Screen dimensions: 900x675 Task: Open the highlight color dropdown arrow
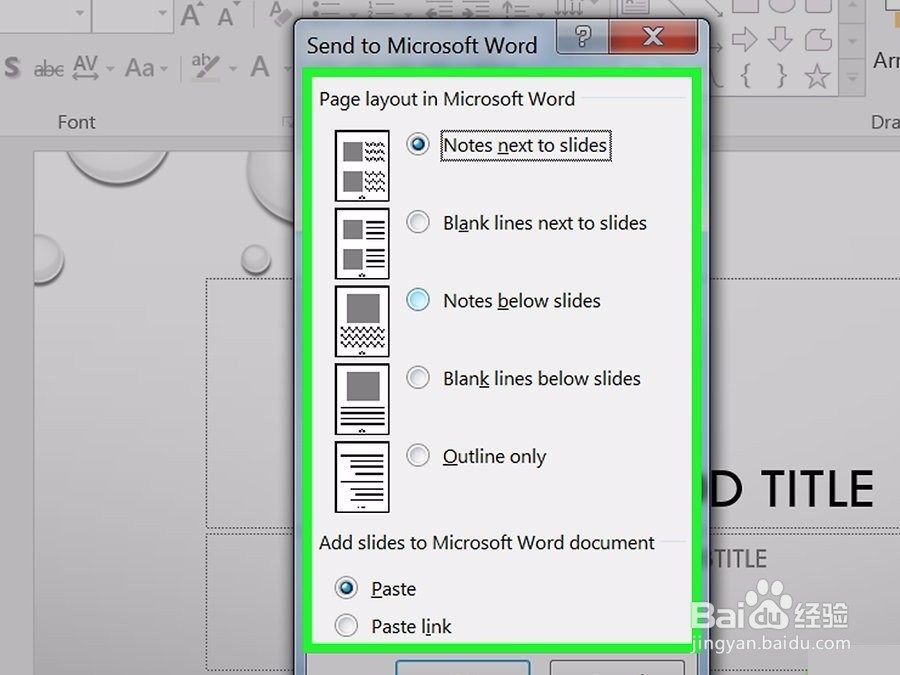click(x=233, y=69)
